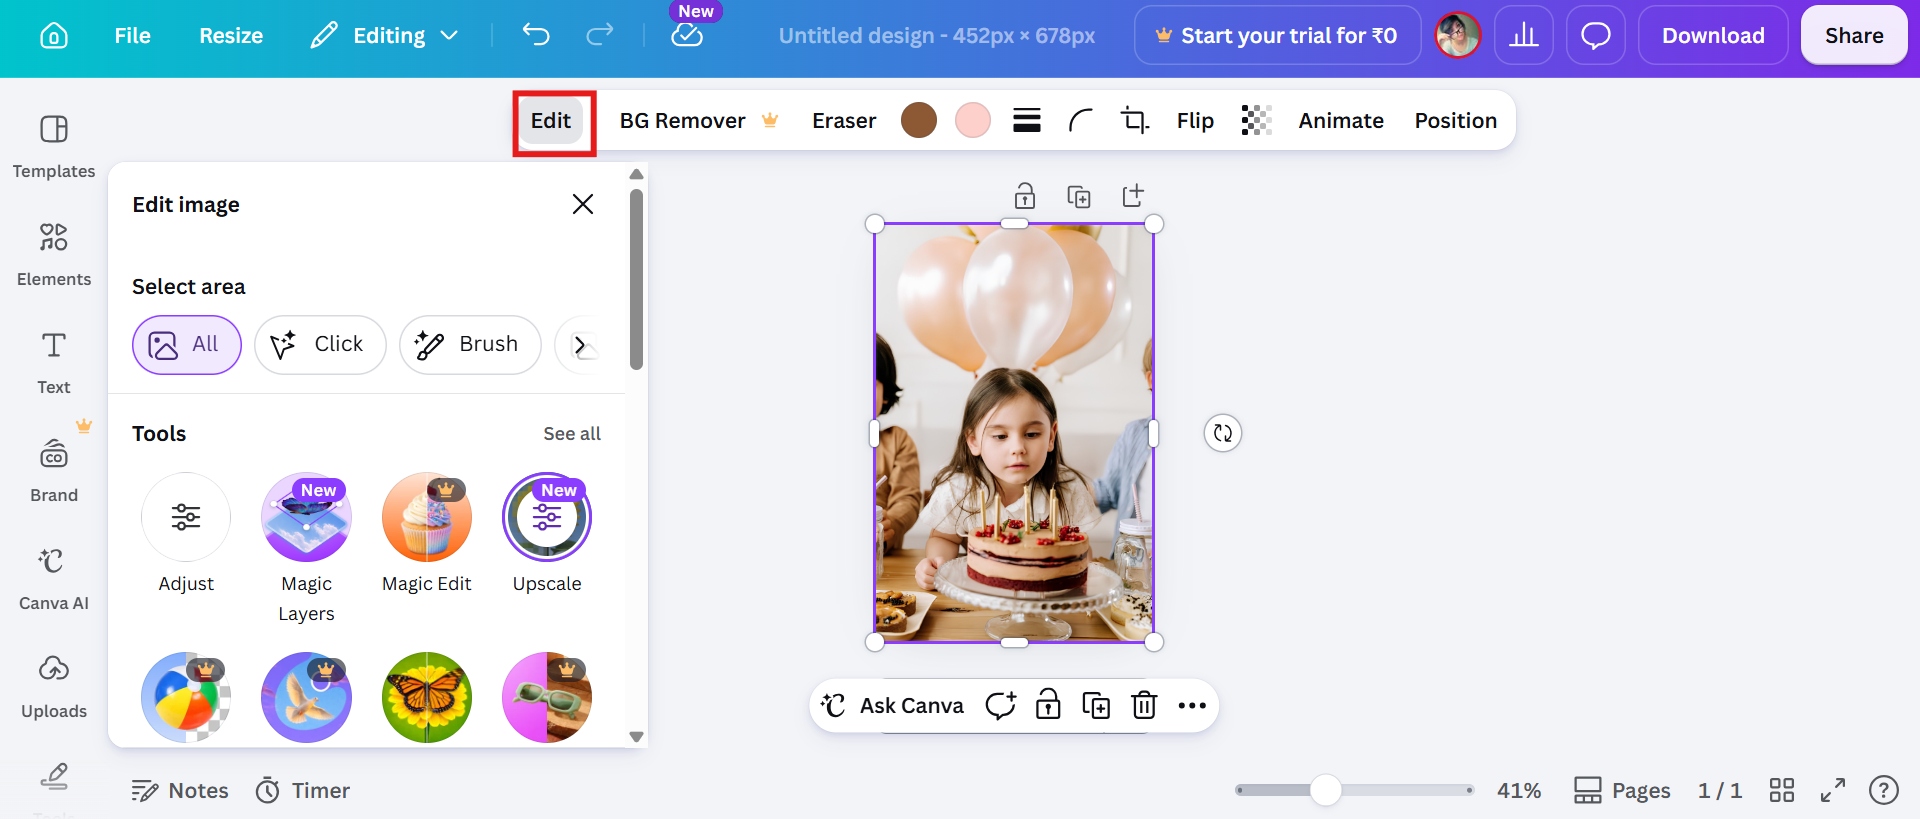
Task: Open the Timer at the bottom
Action: 303,791
